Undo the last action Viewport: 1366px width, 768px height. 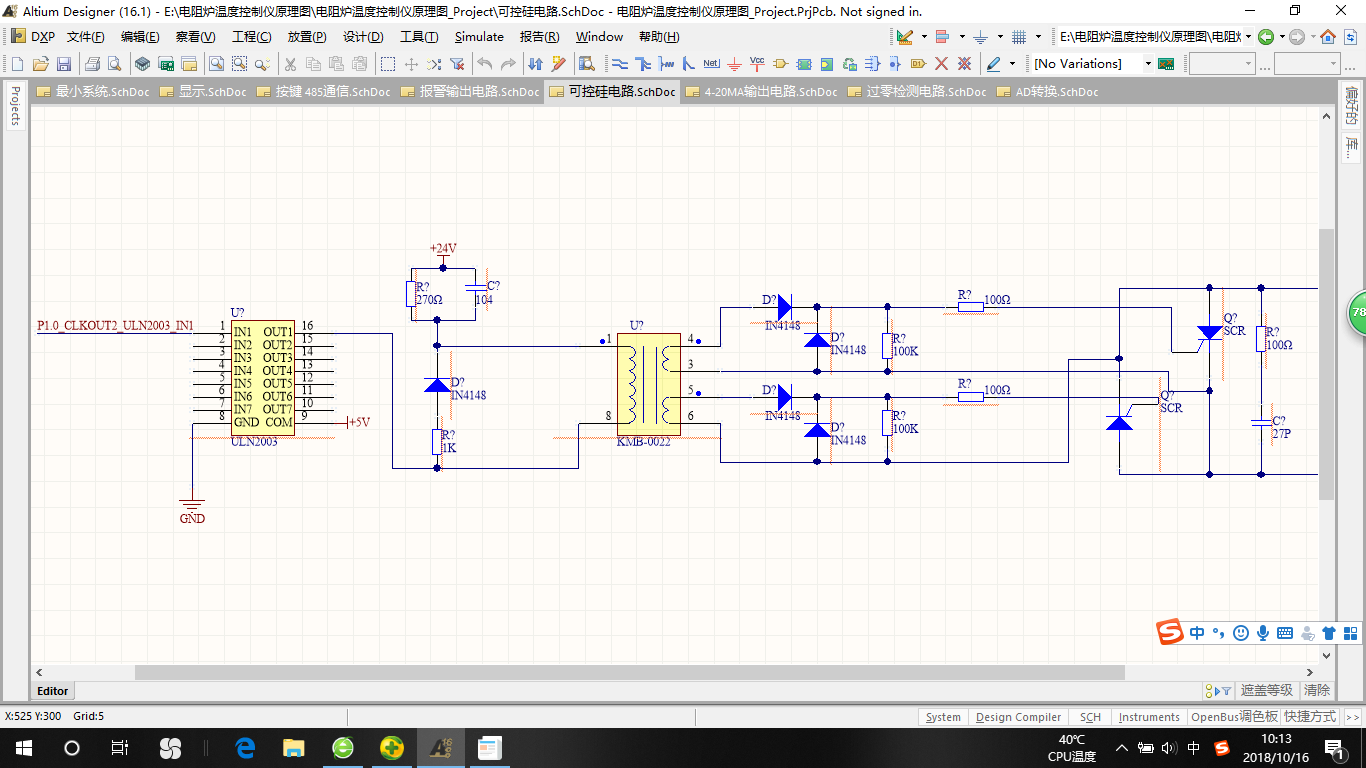[x=485, y=64]
